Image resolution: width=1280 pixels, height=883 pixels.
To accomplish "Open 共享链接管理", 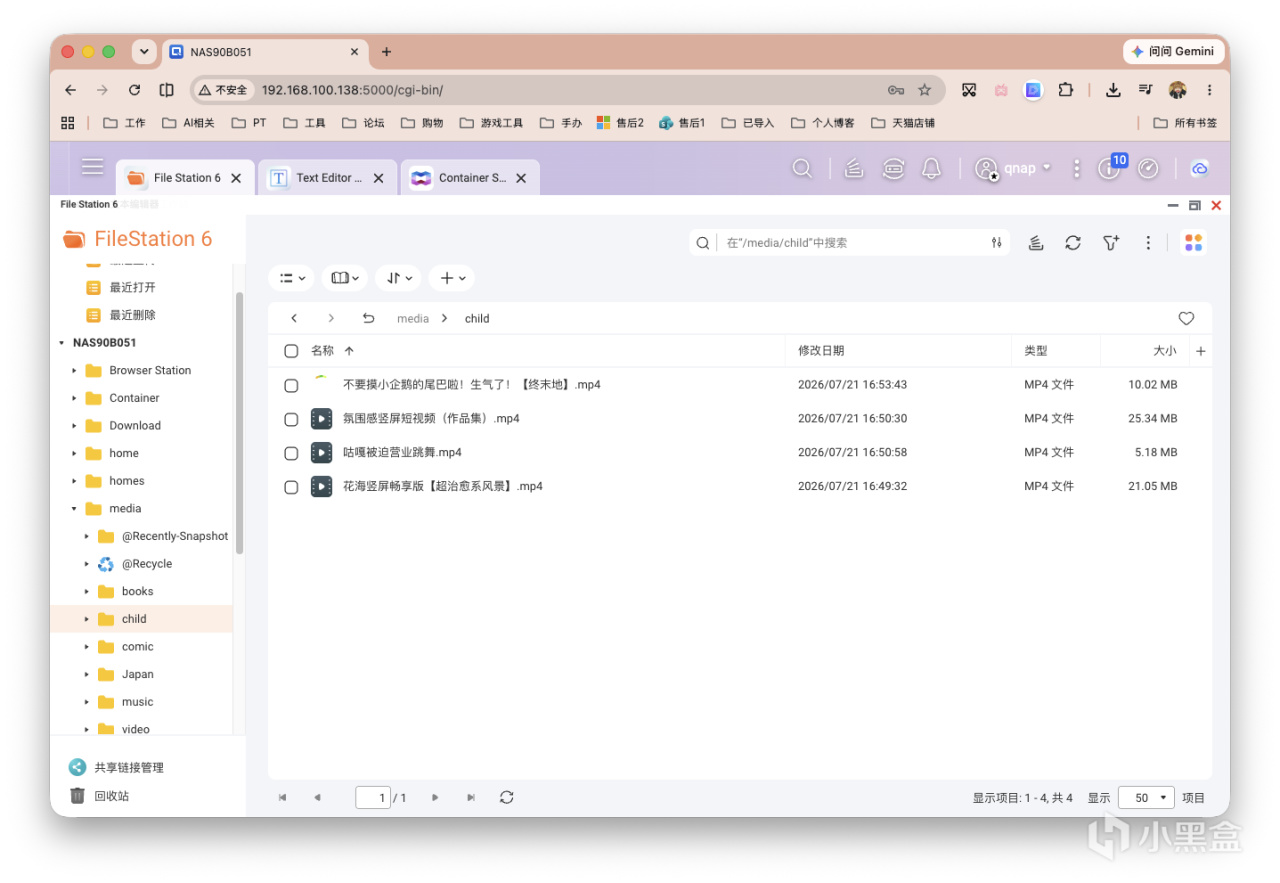I will [x=116, y=768].
